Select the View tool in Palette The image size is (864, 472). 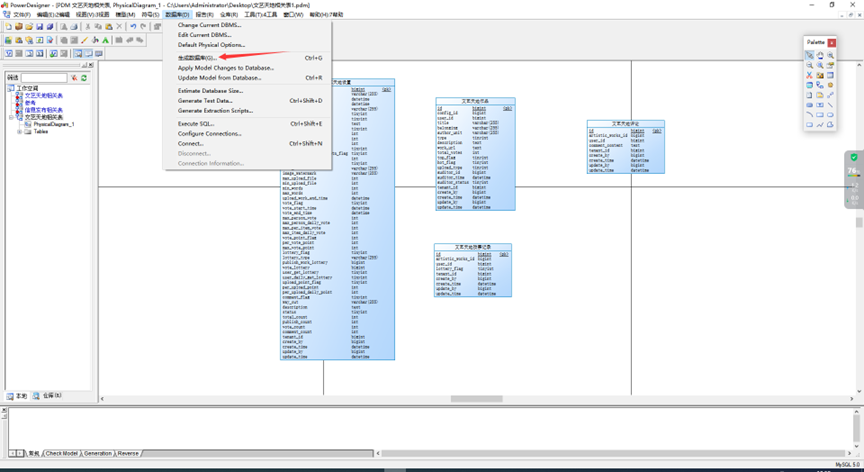[x=809, y=85]
